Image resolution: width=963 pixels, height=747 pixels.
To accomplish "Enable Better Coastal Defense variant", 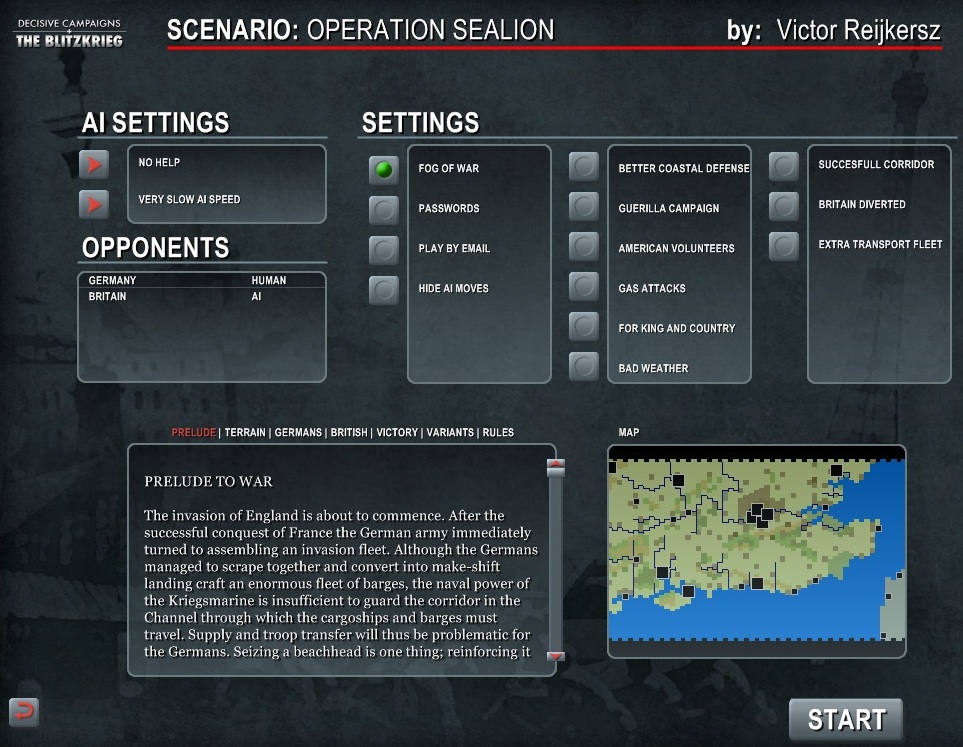I will [583, 166].
